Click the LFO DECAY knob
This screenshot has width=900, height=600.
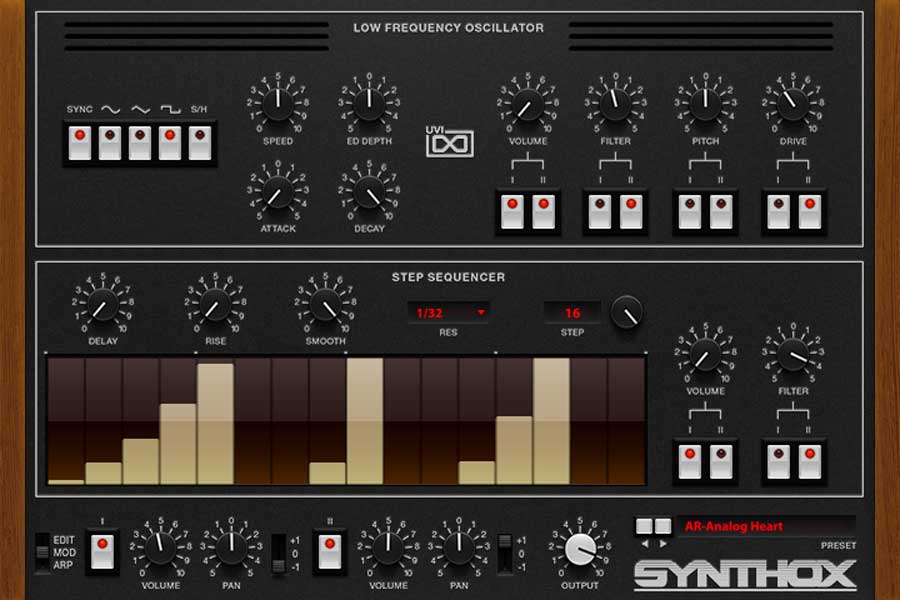tap(369, 192)
